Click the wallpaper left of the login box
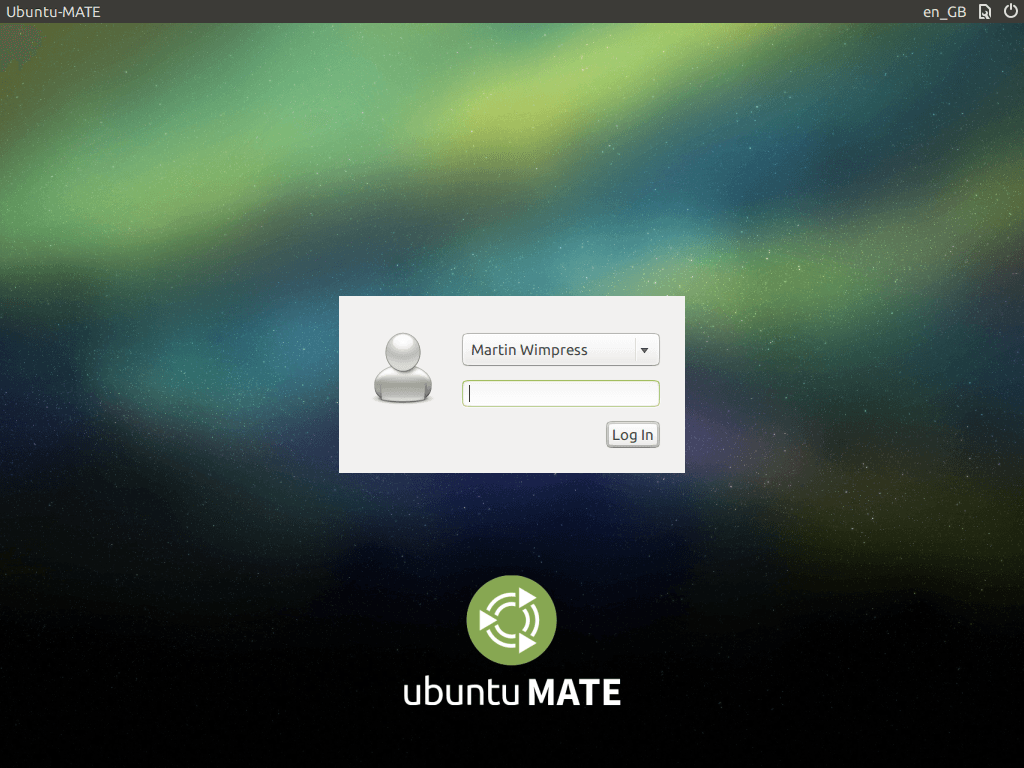The height and width of the screenshot is (768, 1024). click(170, 385)
